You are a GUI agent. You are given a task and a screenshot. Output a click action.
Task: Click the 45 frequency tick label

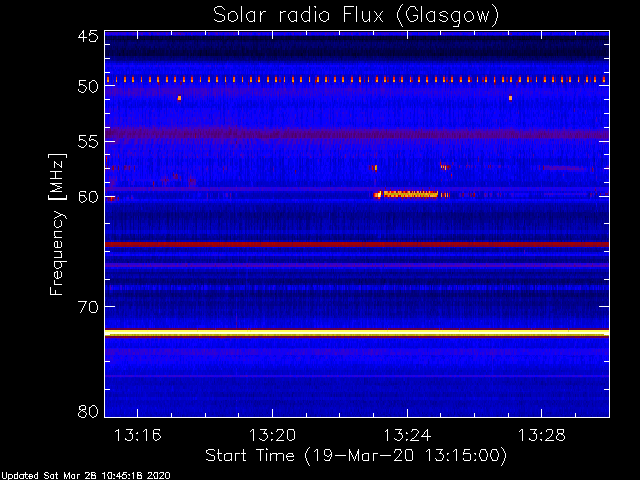88,37
